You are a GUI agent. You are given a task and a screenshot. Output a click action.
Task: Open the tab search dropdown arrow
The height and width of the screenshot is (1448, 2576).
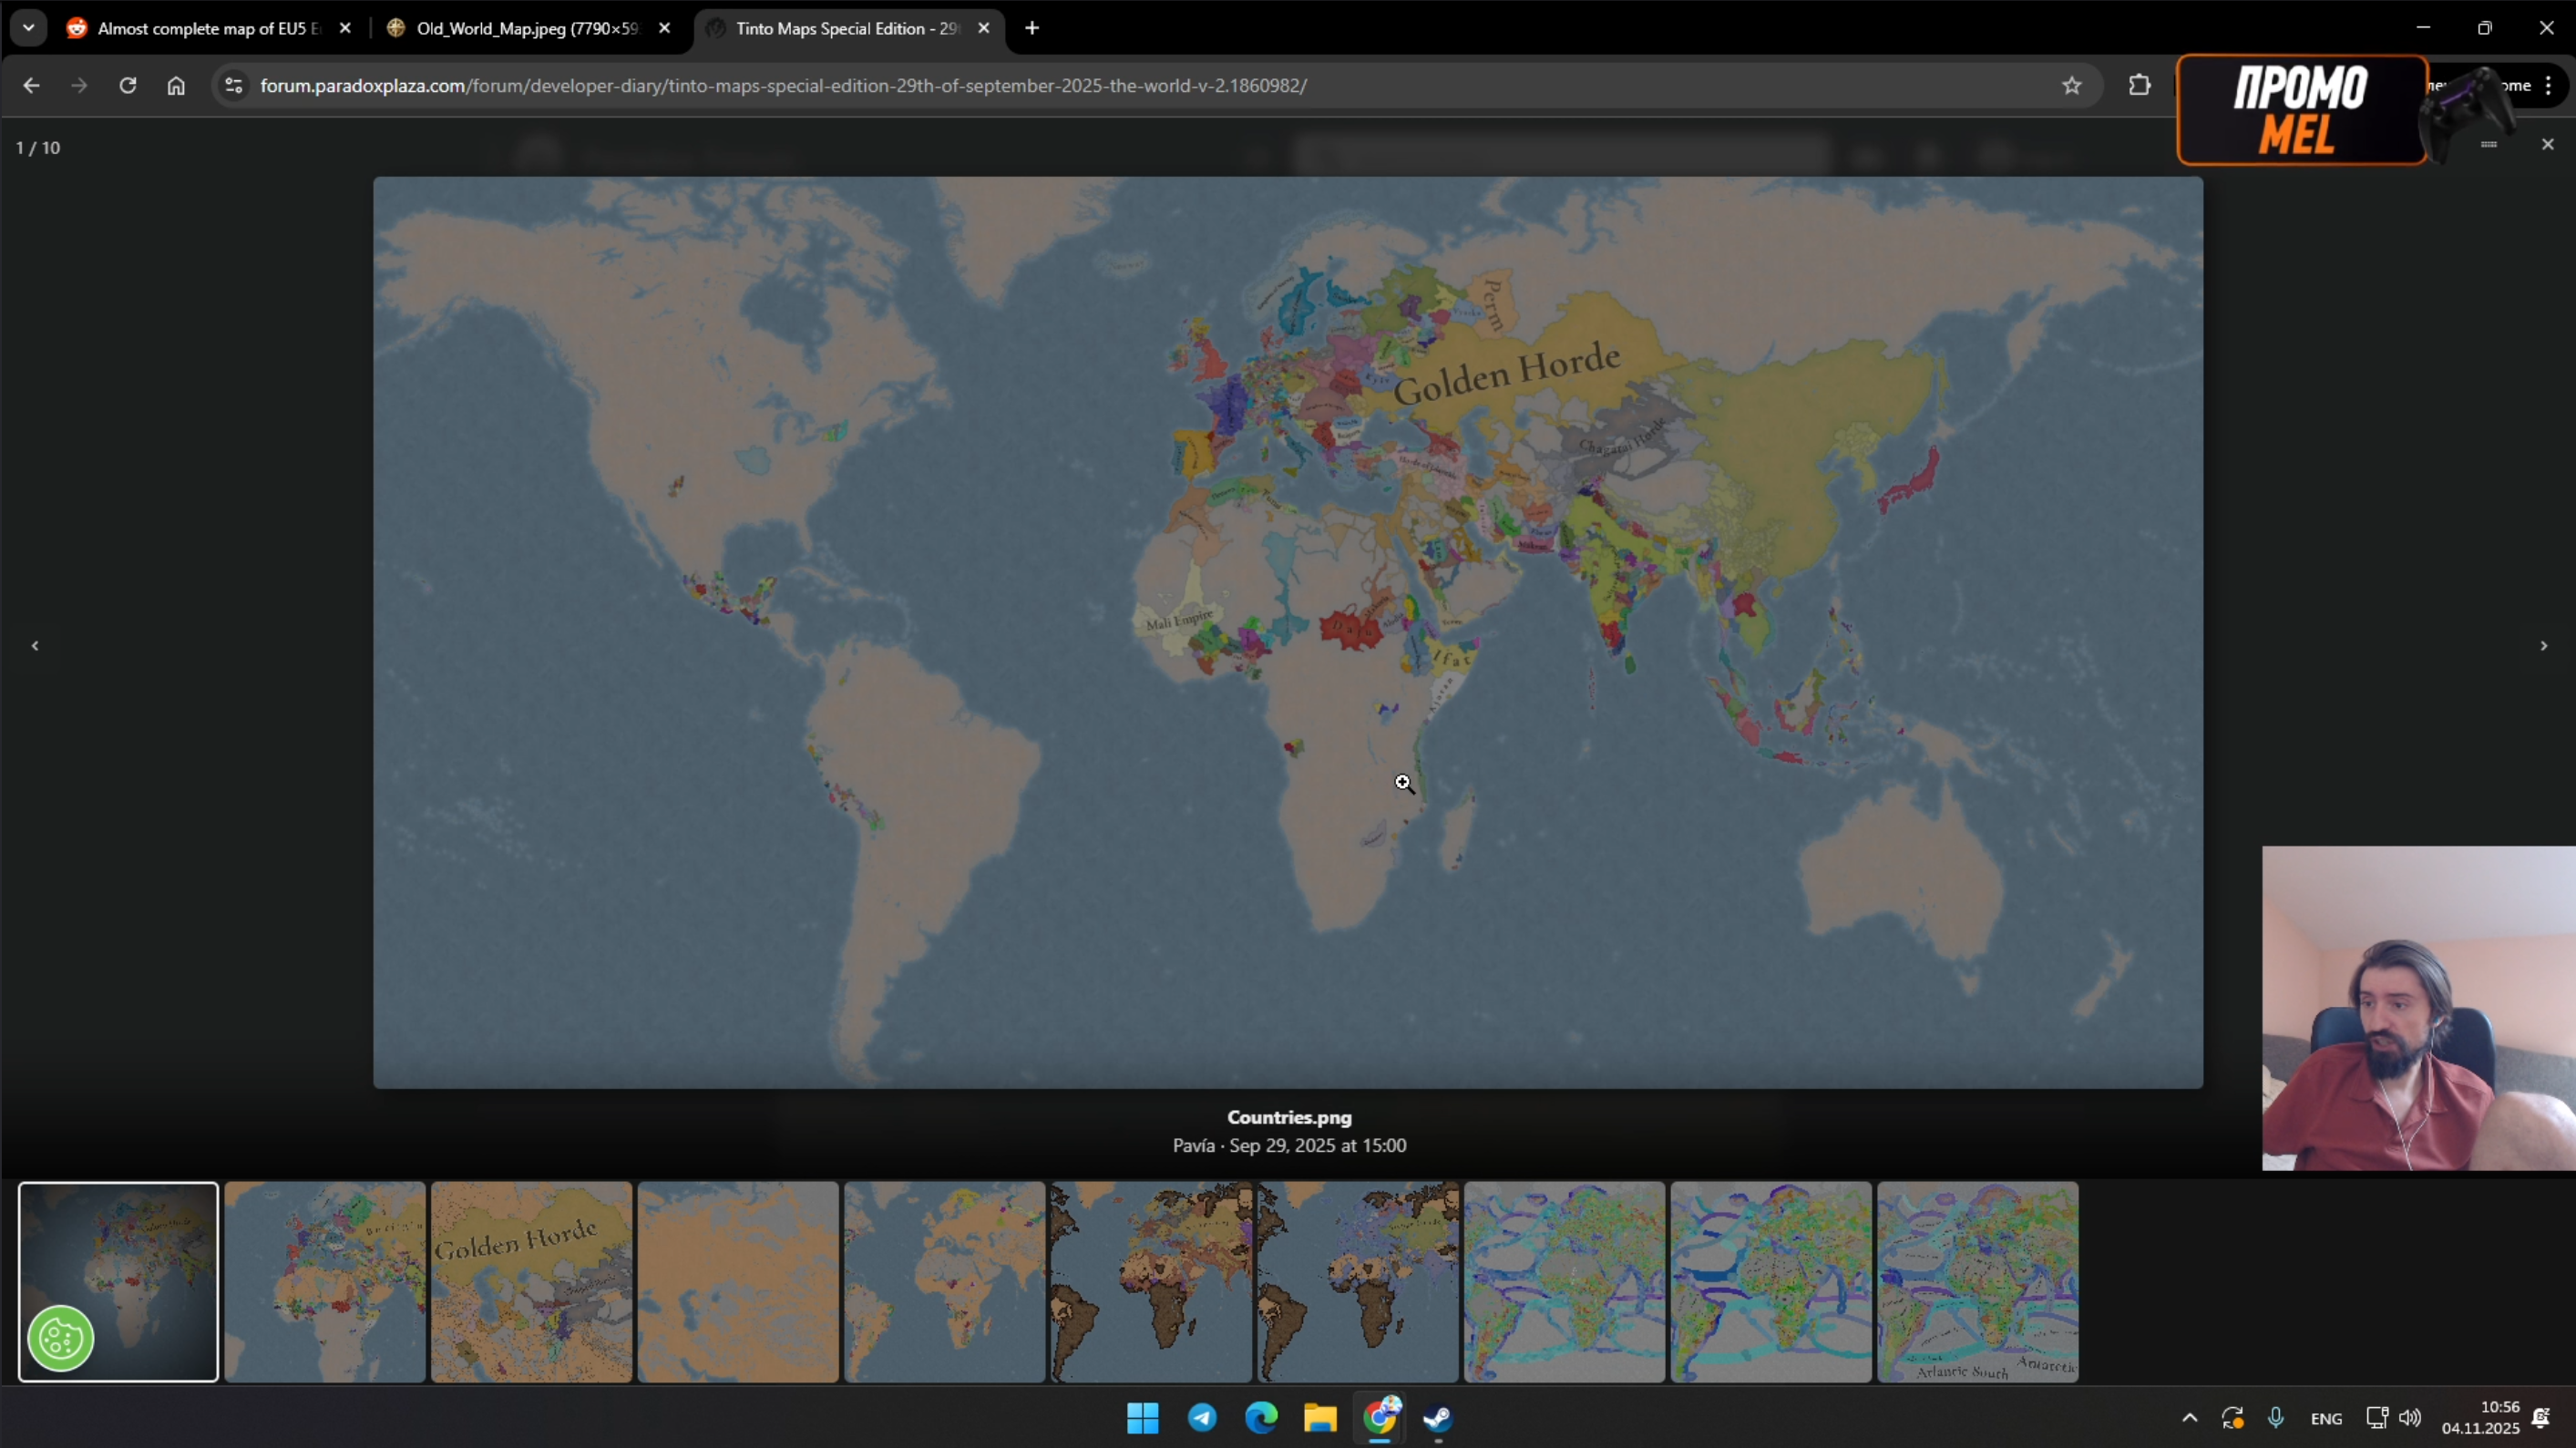pos(28,28)
